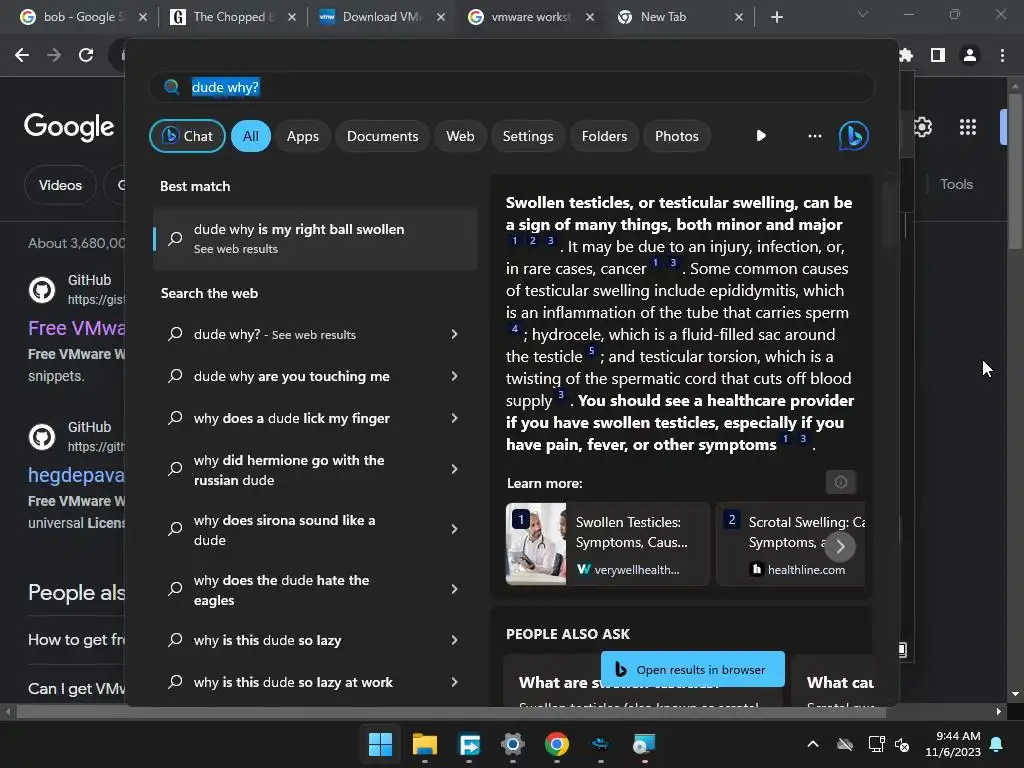Screen dimensions: 1024x768
Task: Click next arrow on Learn more cards
Action: click(840, 547)
